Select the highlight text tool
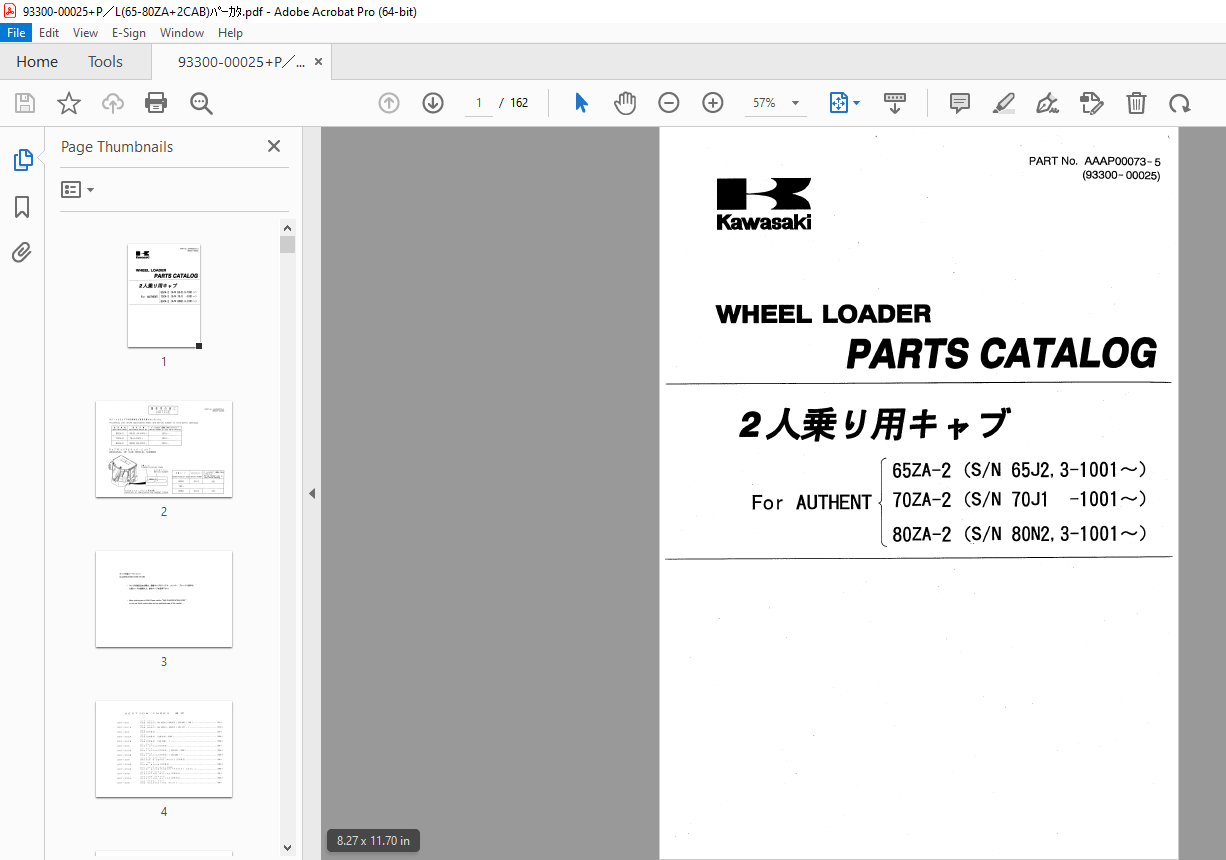Image resolution: width=1226 pixels, height=860 pixels. pyautogui.click(x=1004, y=103)
